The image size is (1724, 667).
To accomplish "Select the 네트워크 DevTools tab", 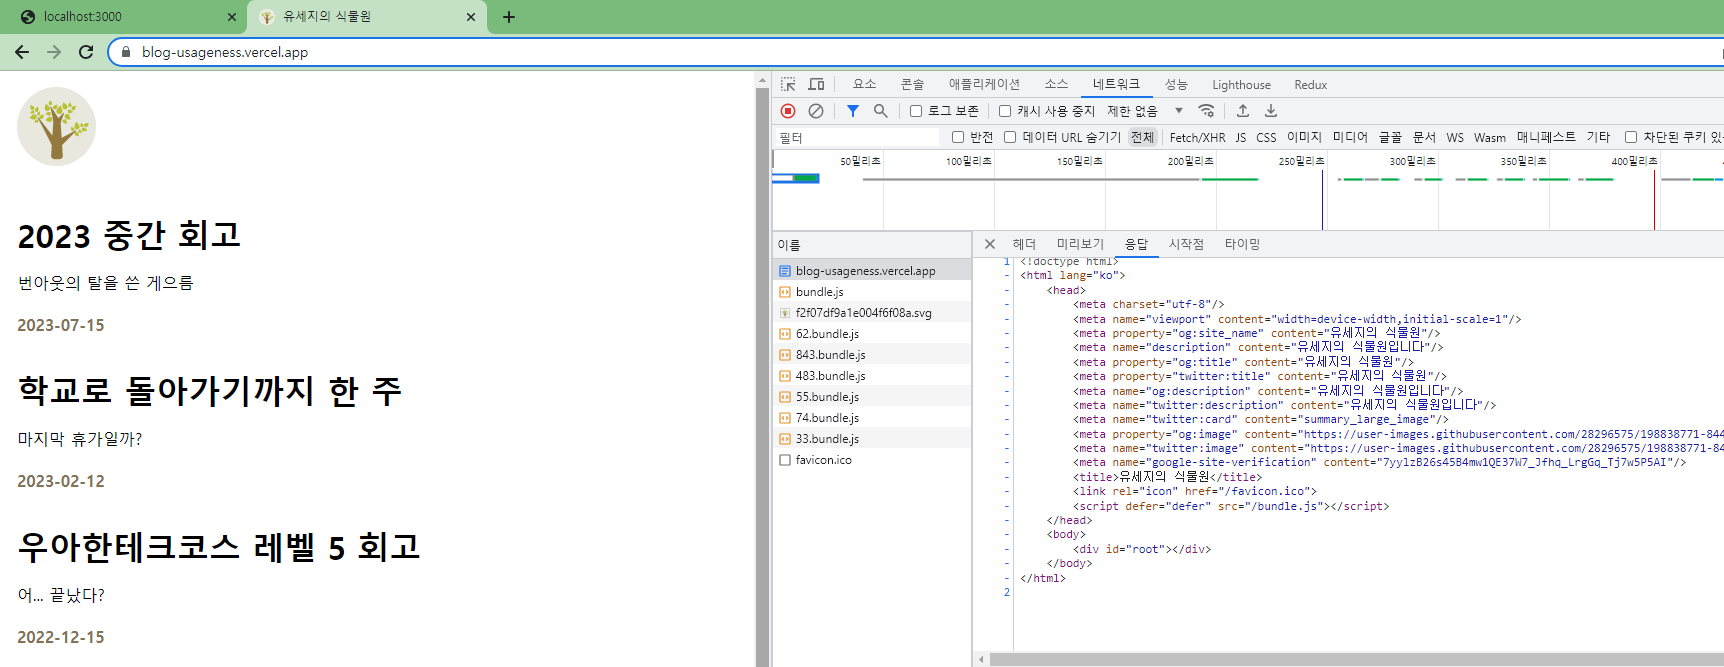I will click(1116, 84).
